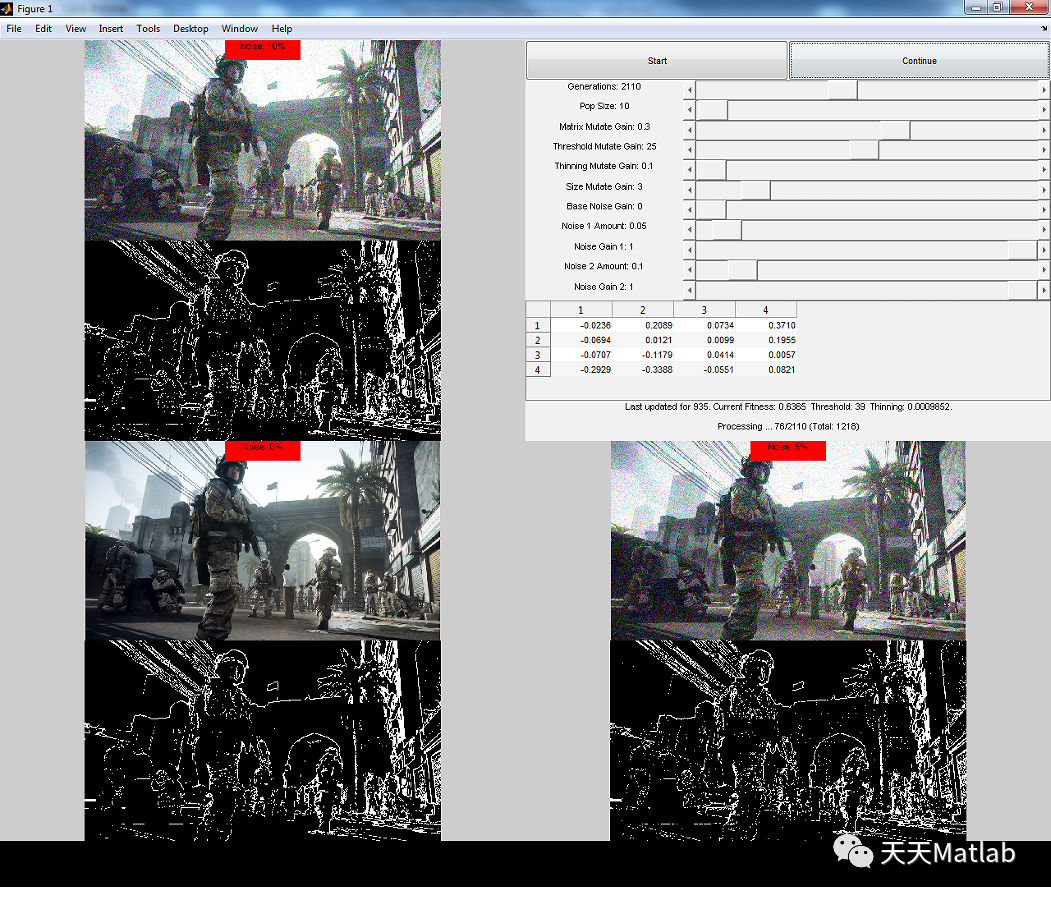Click the dock arrow in menu bar
Viewport: 1051px width, 900px height.
(x=1044, y=28)
